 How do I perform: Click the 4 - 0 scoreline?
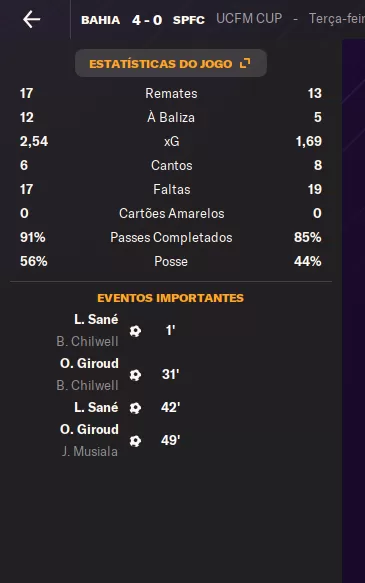(x=147, y=20)
